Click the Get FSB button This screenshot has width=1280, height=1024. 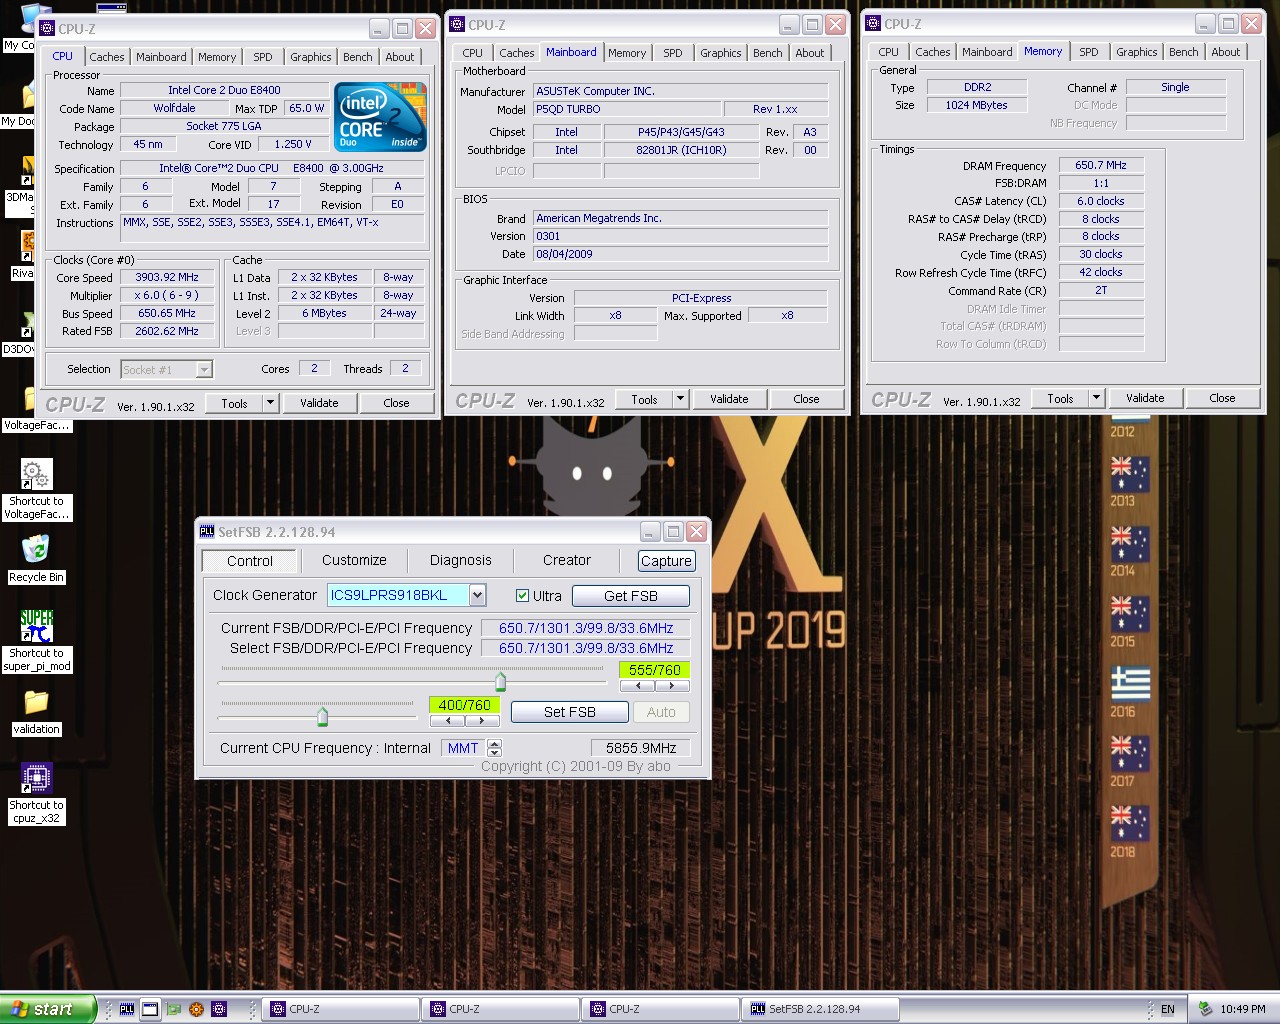631,596
